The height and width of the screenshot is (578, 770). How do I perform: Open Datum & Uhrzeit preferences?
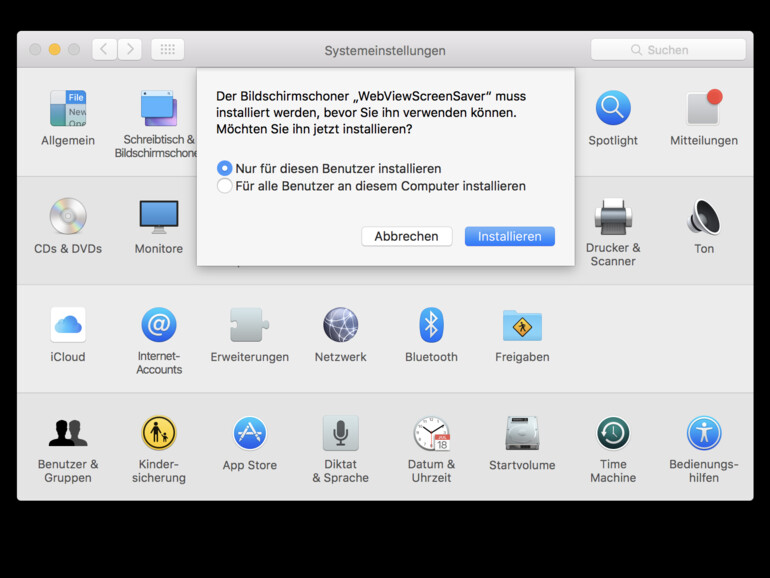(x=431, y=433)
